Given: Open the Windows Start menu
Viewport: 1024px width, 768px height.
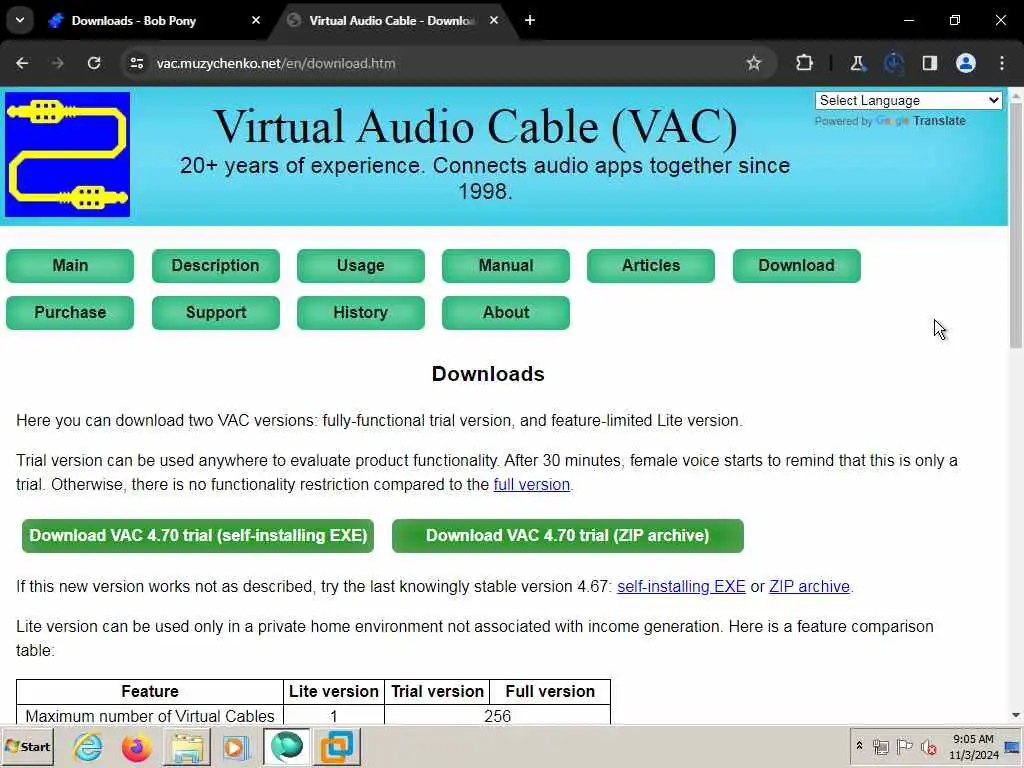Looking at the screenshot, I should [27, 747].
